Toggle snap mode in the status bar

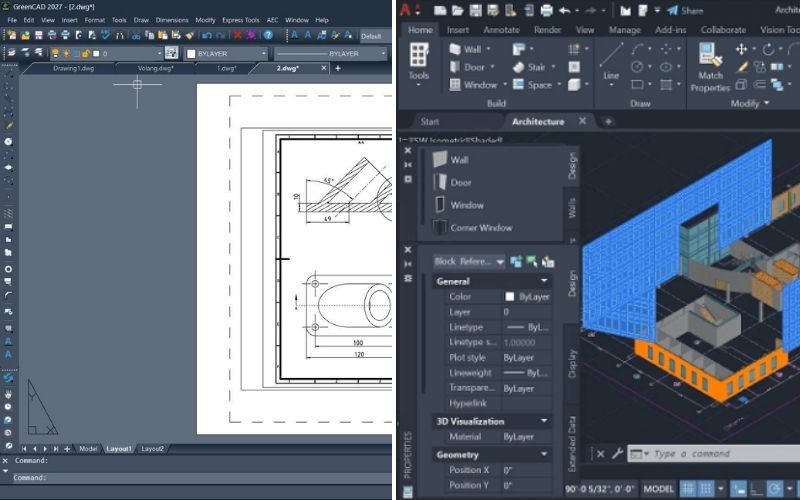coord(706,489)
